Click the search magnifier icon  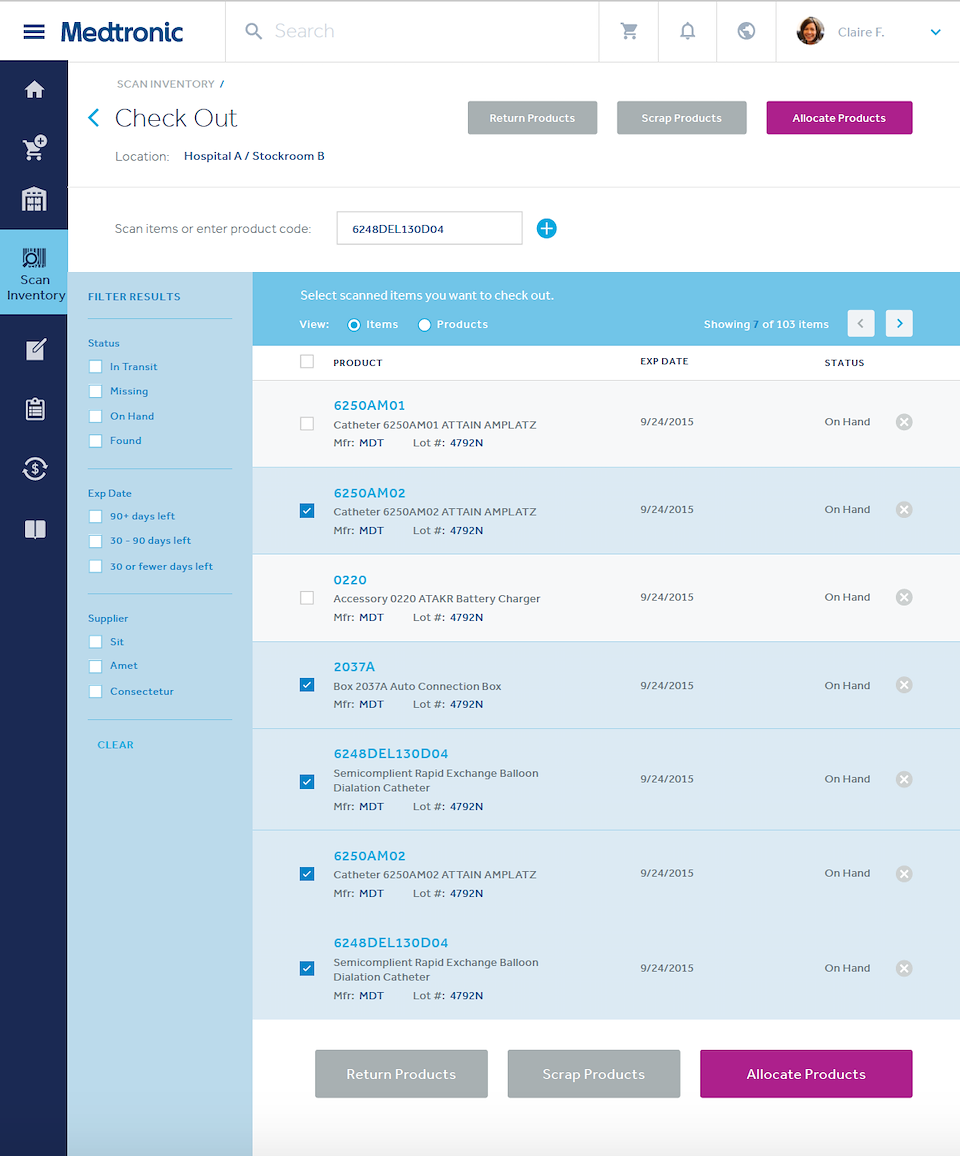253,31
